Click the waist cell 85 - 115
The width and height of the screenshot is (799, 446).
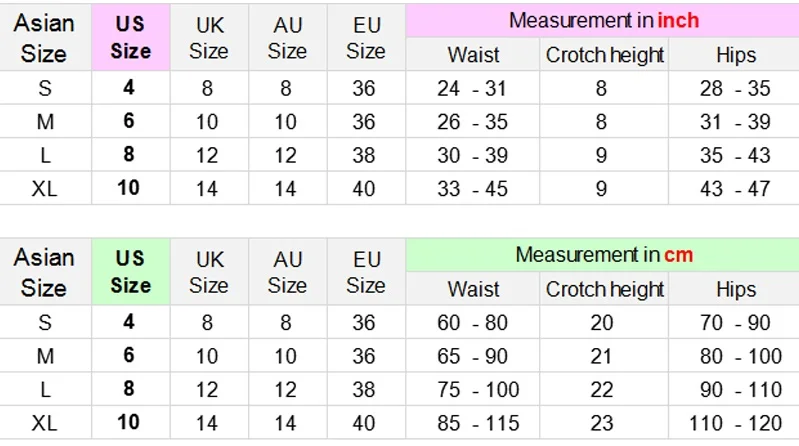(472, 422)
